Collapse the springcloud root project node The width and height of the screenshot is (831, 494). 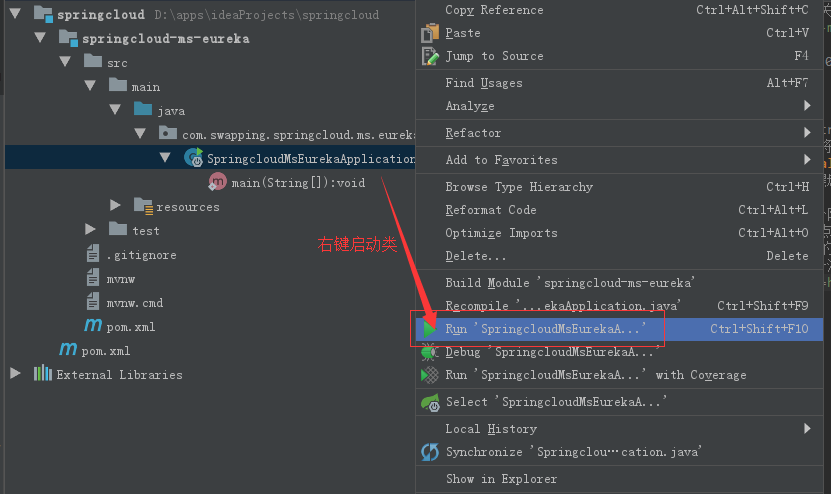pos(15,14)
